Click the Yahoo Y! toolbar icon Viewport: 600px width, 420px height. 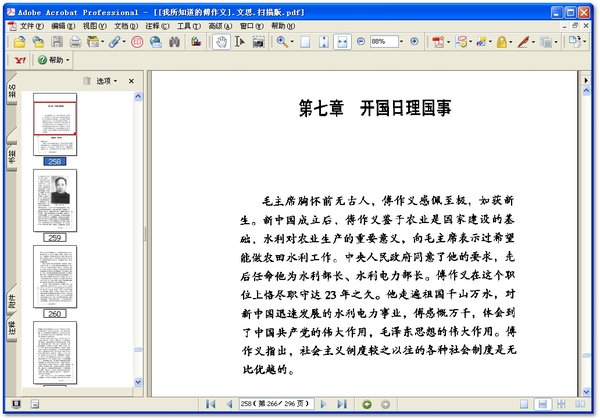click(20, 60)
